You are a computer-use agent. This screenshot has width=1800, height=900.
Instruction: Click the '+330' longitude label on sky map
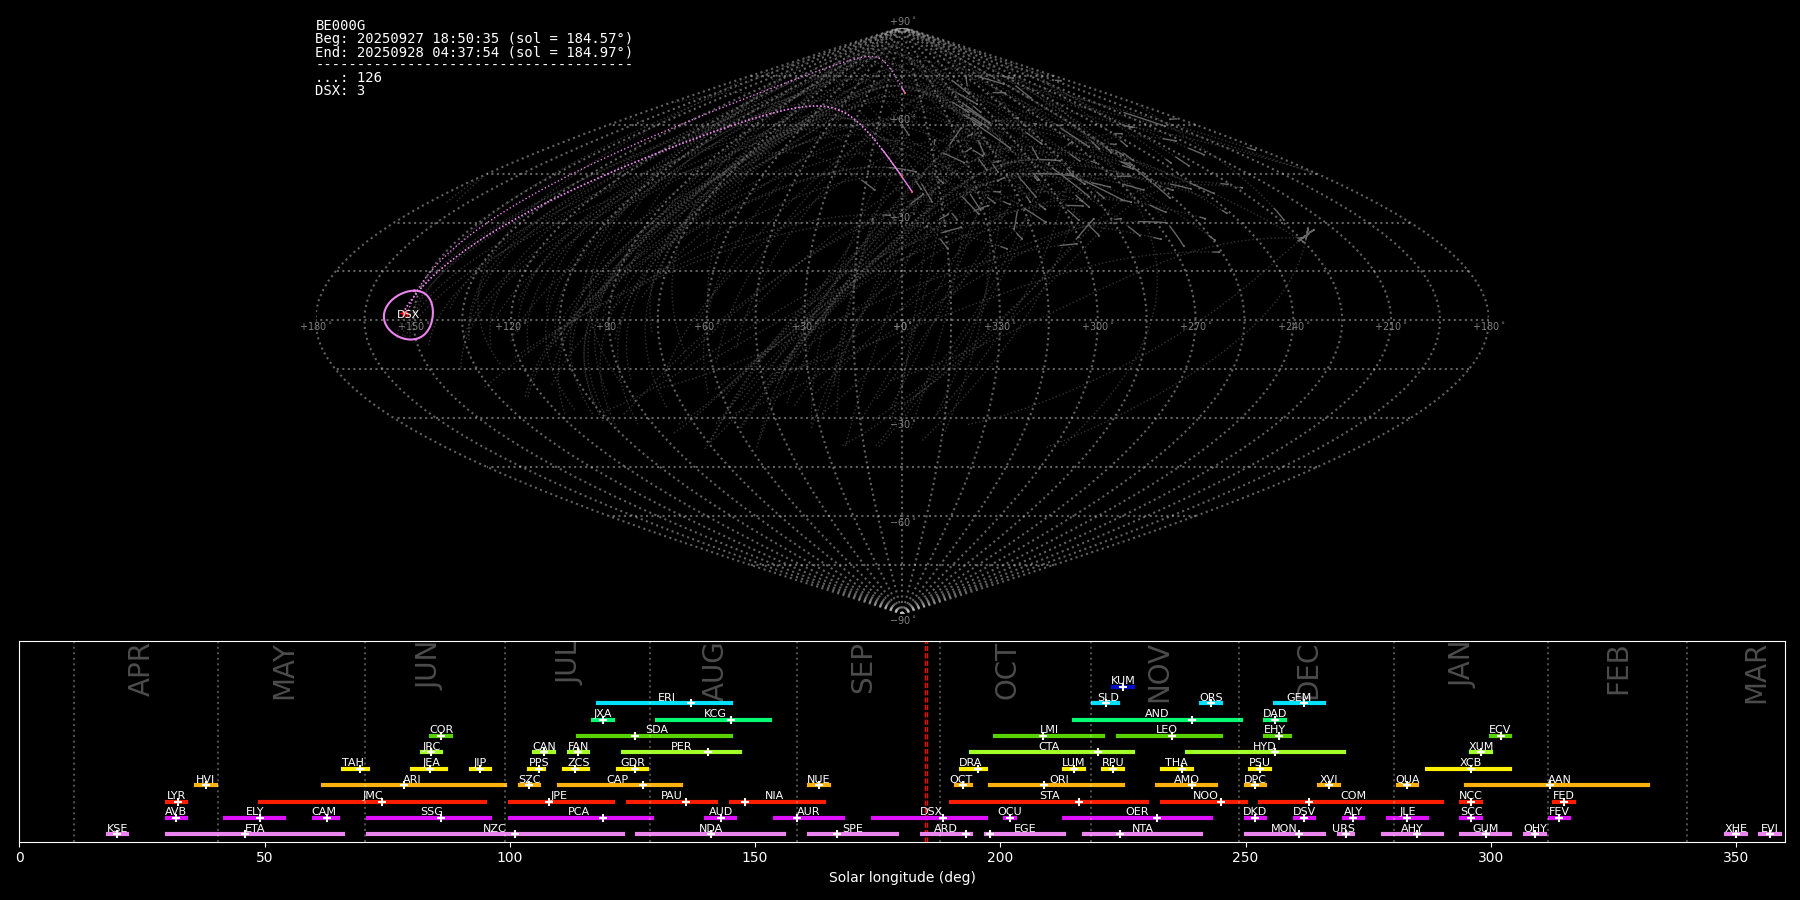[997, 327]
